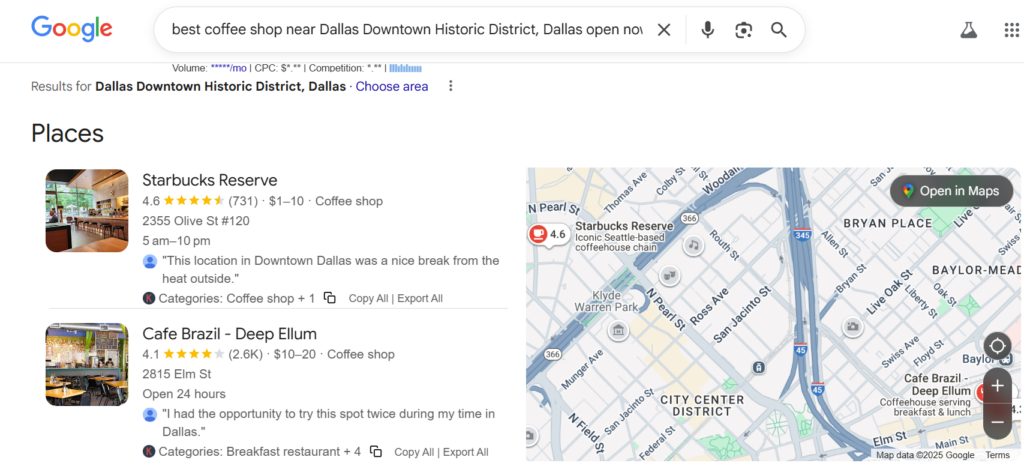Click the 2815 Elm St address
The height and width of the screenshot is (475, 1024).
[x=177, y=374]
